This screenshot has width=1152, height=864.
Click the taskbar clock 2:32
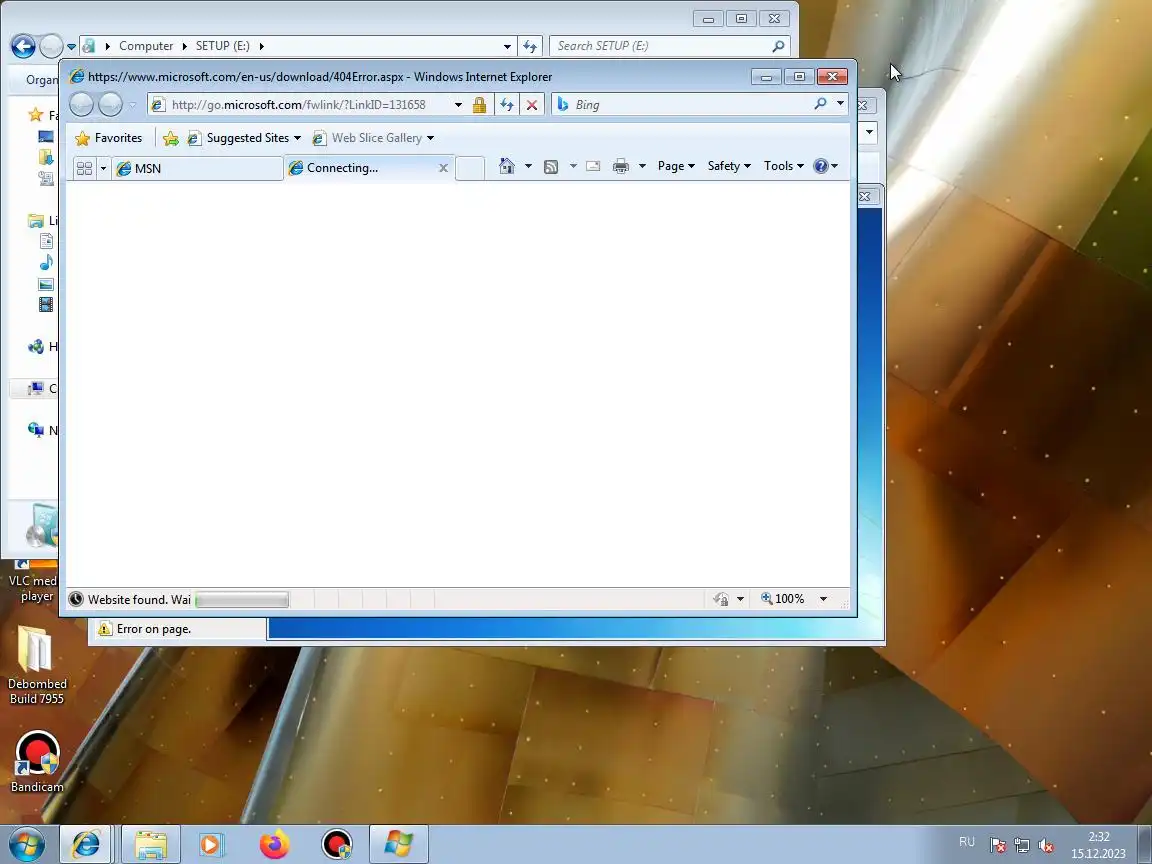[1099, 837]
